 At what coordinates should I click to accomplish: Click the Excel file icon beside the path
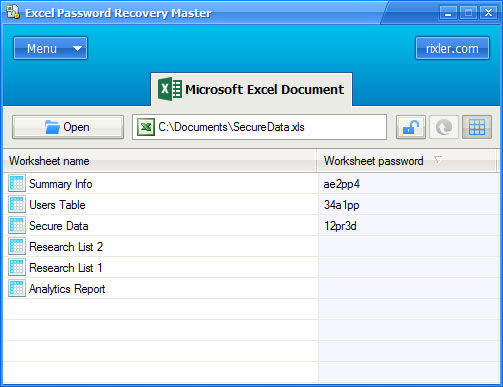(x=146, y=127)
